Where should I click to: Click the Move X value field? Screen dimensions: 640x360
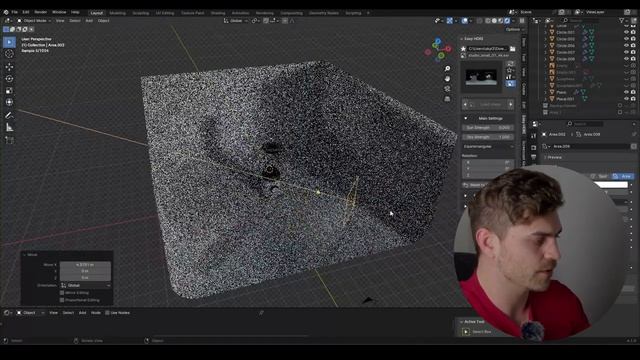(85, 264)
